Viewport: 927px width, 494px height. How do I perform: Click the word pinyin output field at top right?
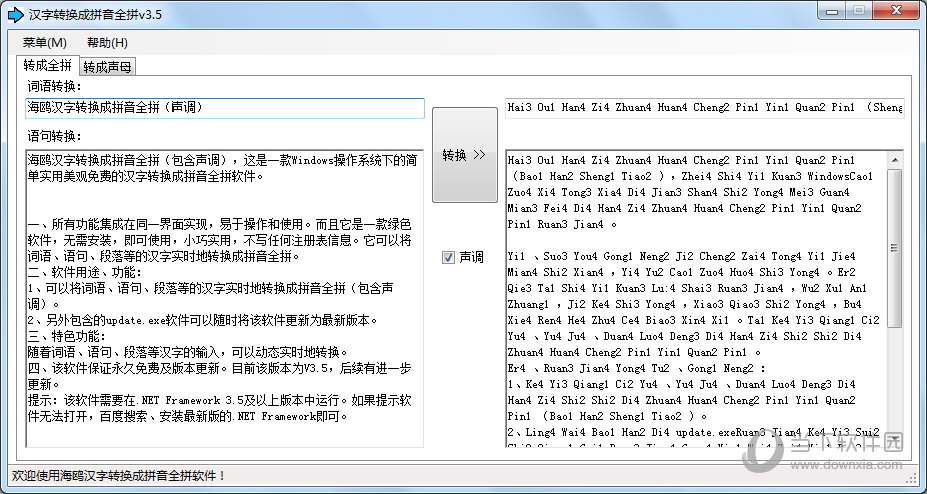tap(705, 108)
